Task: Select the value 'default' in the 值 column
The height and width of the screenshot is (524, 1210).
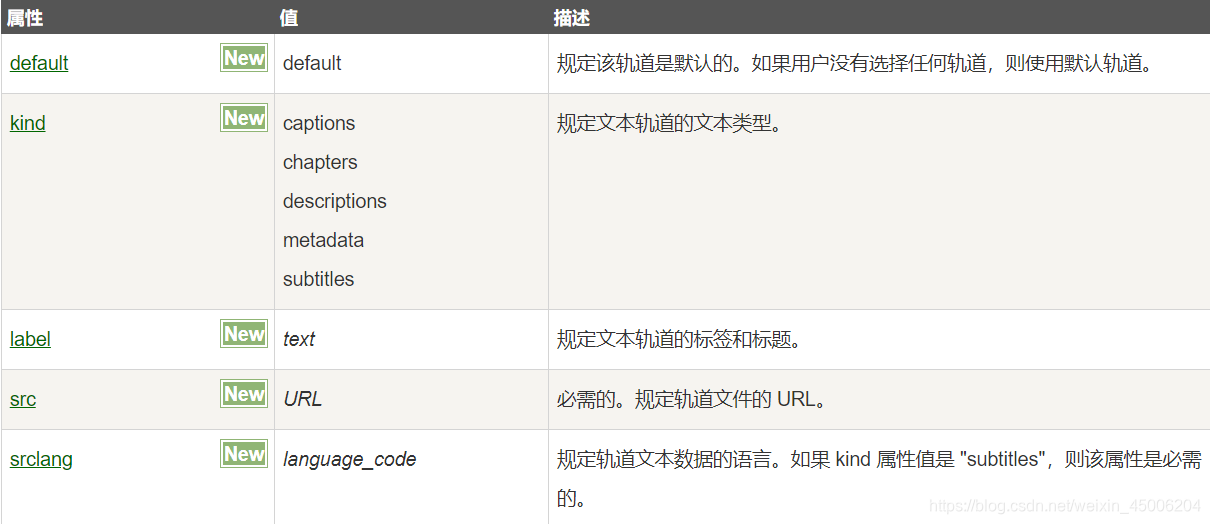Action: click(312, 63)
